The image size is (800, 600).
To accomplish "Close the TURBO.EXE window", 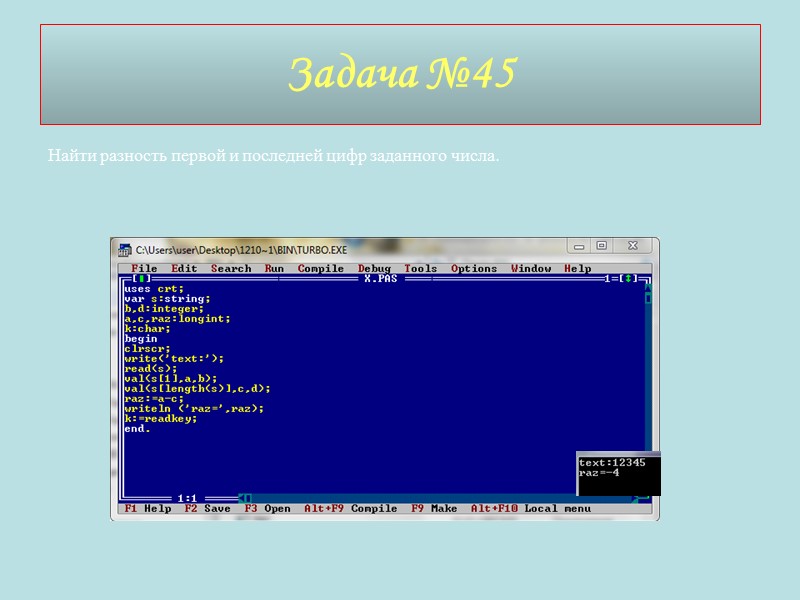I will pyautogui.click(x=633, y=246).
